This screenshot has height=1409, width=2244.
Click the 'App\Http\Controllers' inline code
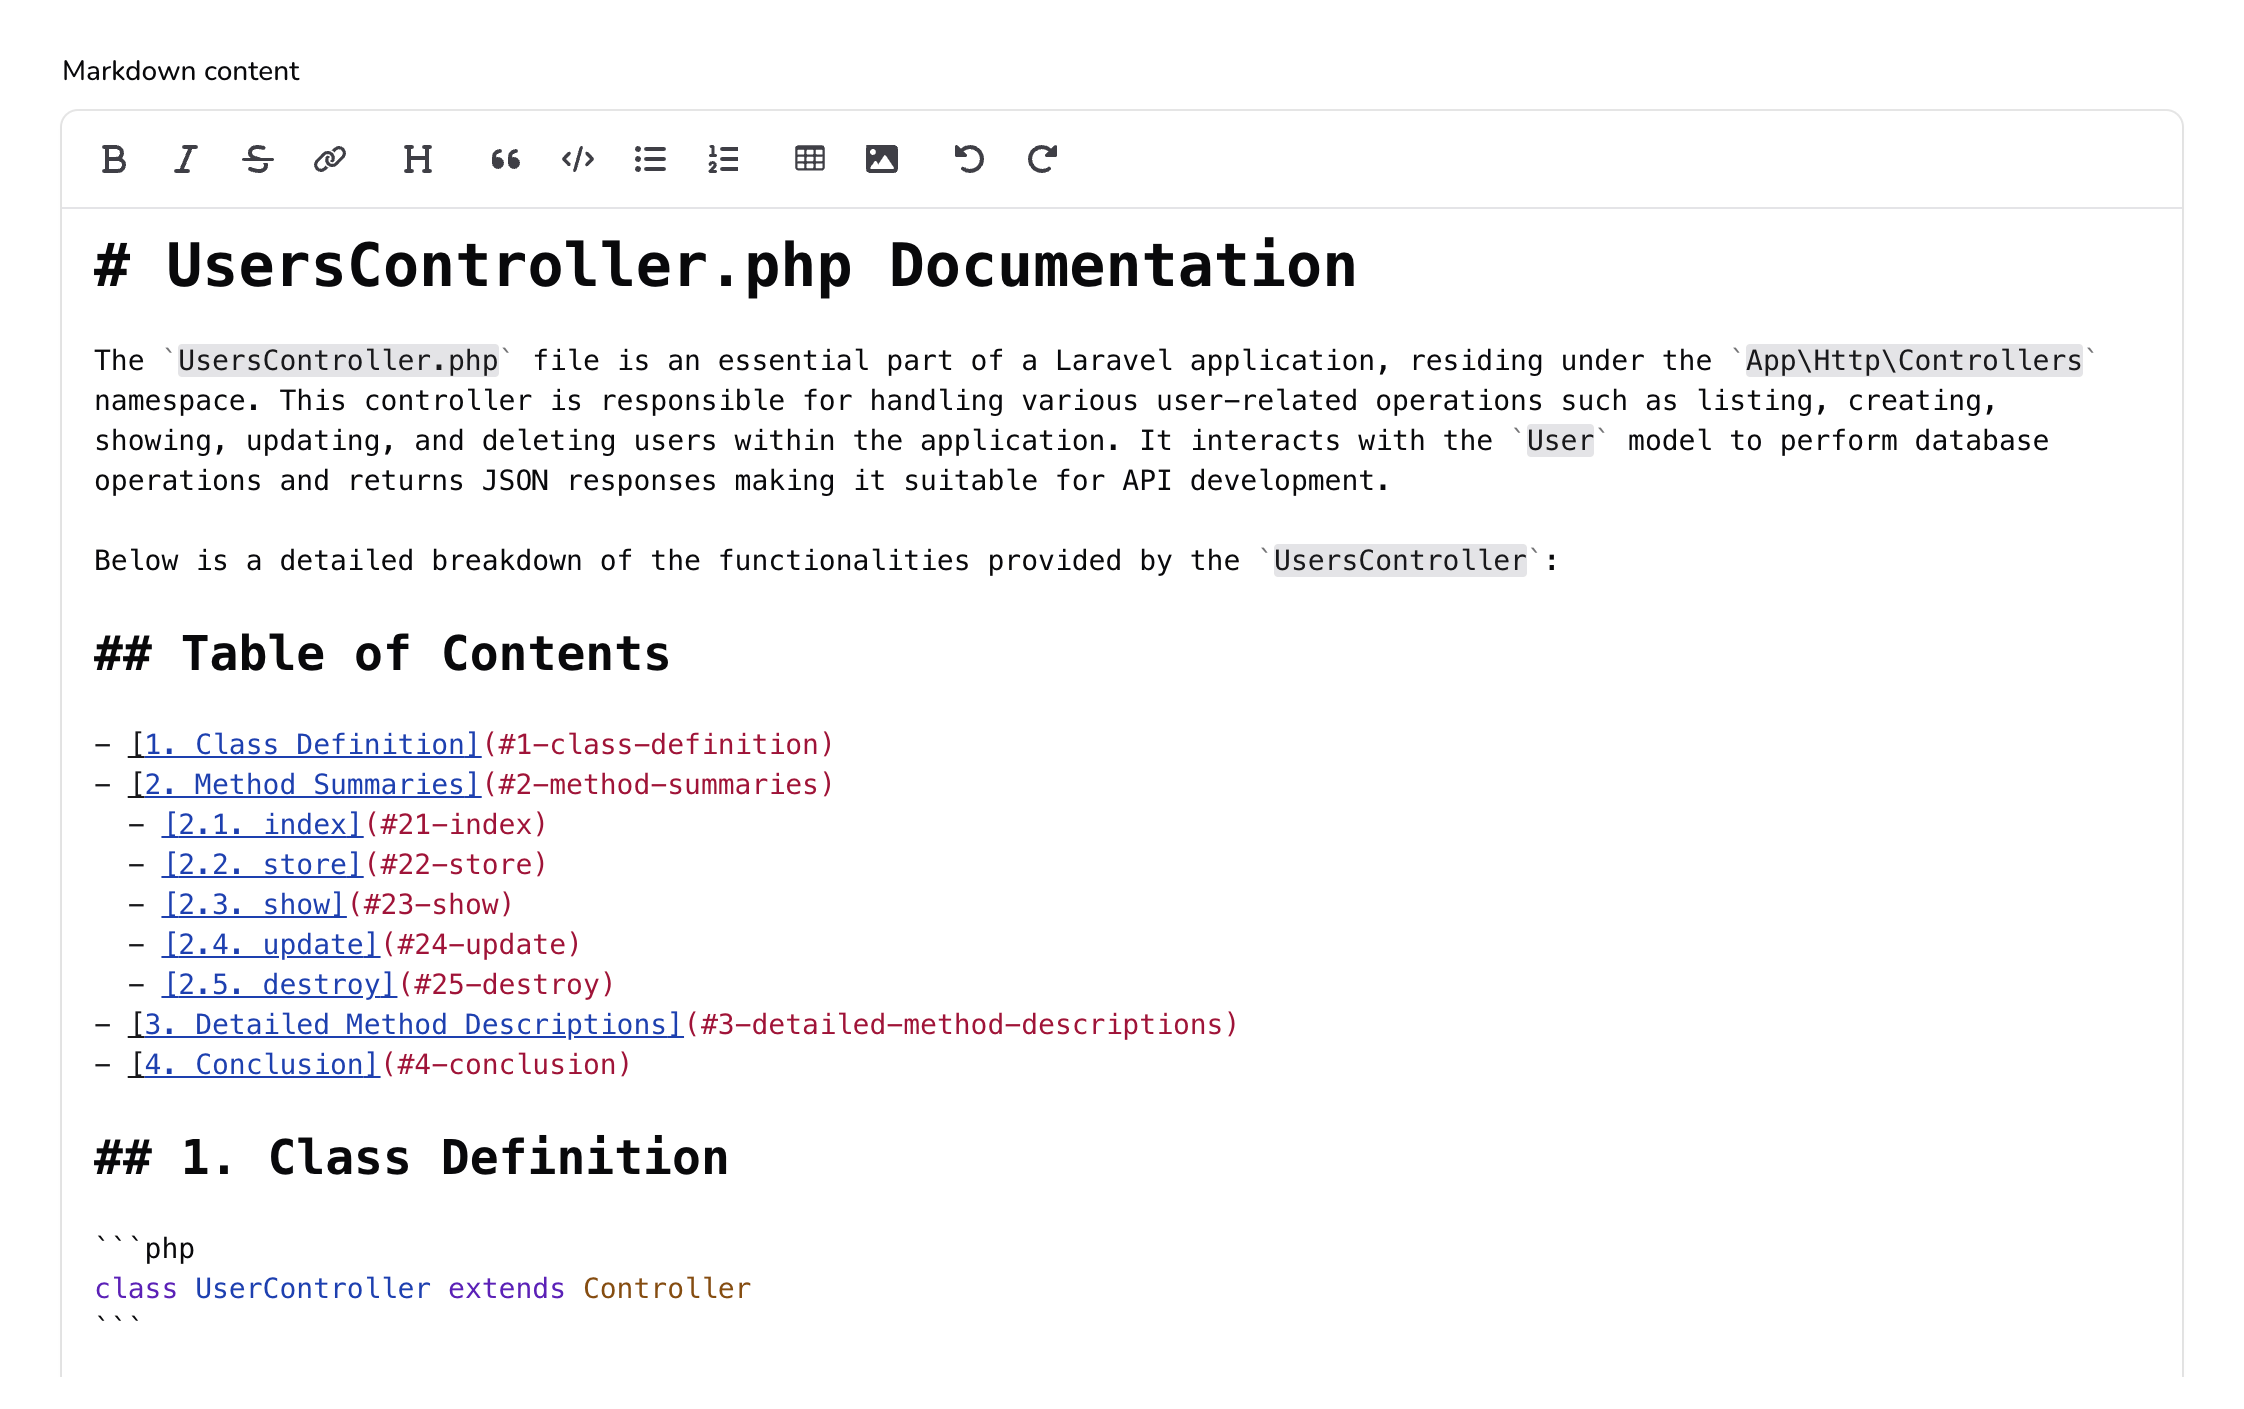coord(1914,361)
